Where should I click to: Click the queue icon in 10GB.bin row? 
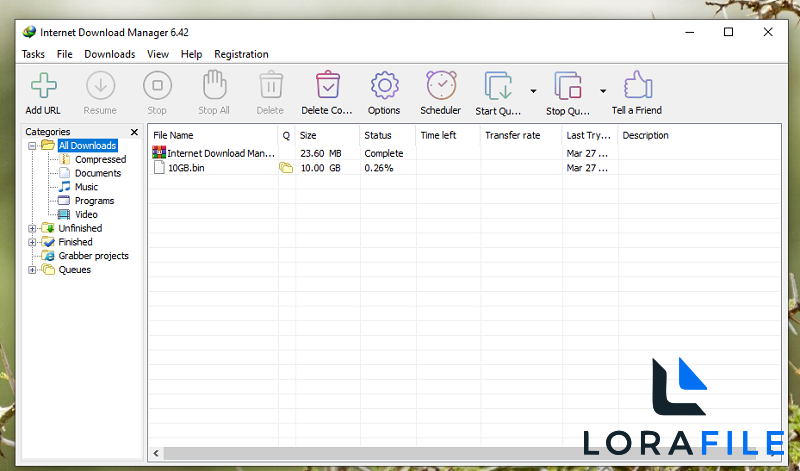click(x=286, y=167)
